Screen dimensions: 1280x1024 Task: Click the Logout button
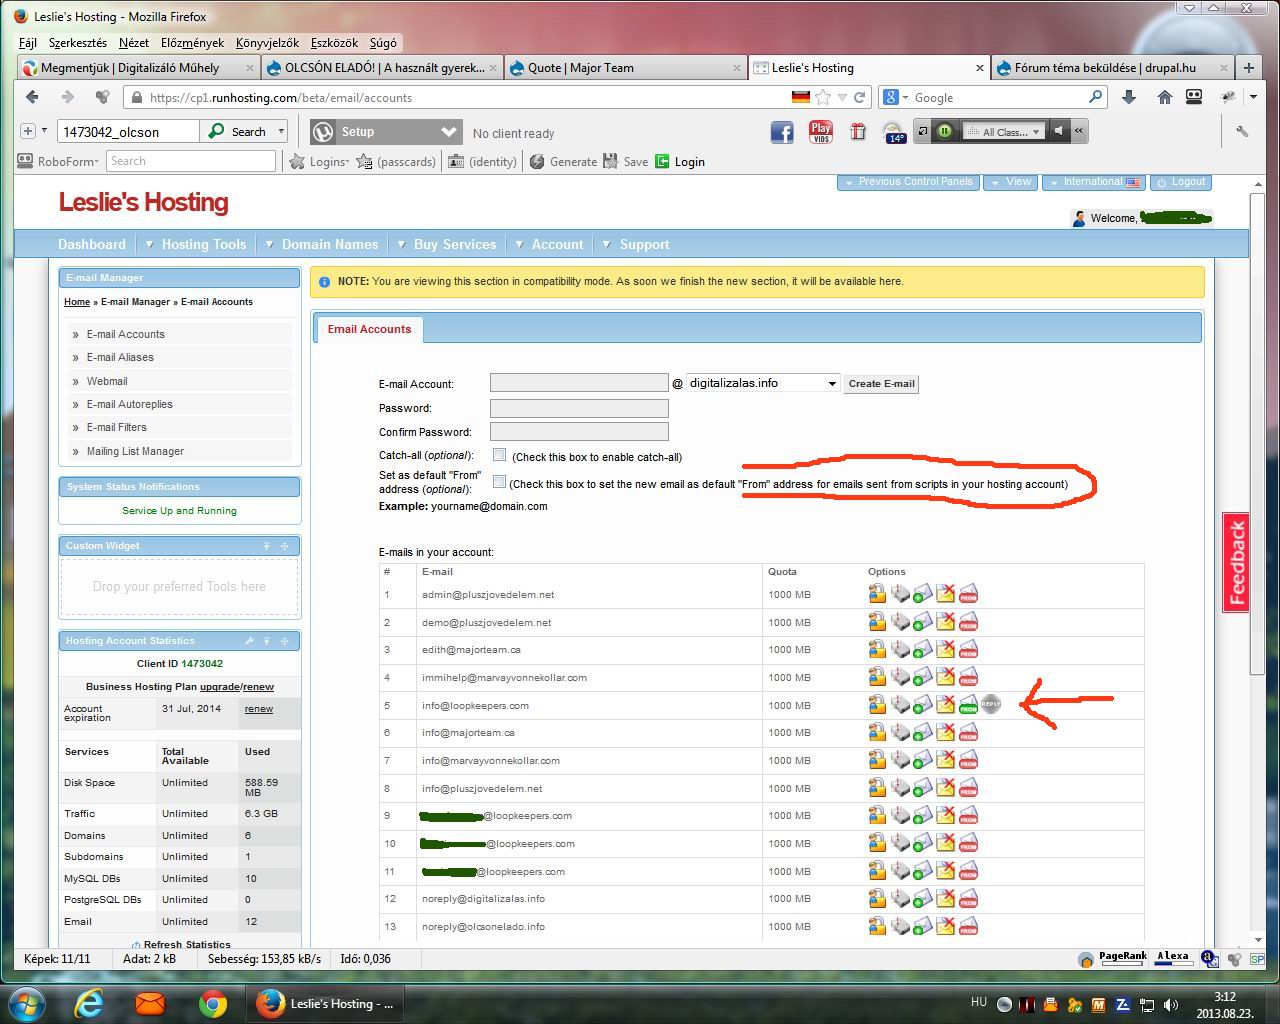1181,182
